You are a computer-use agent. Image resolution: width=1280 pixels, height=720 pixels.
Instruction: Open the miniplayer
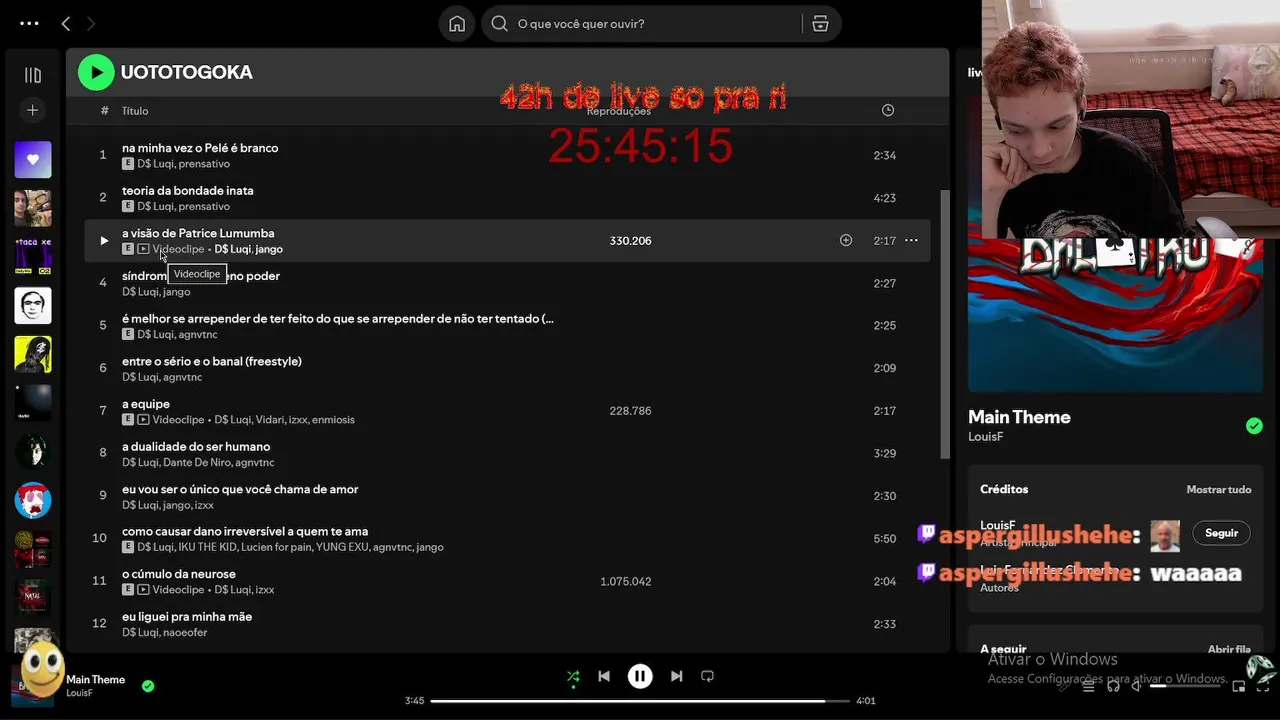click(x=1239, y=686)
